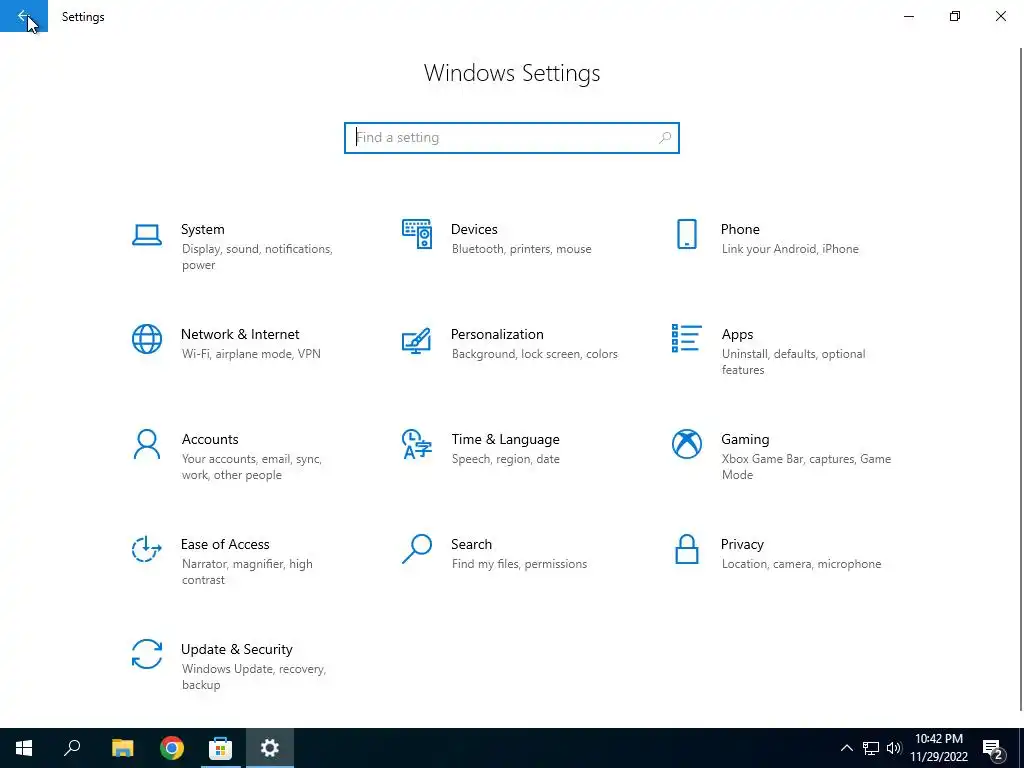Click 'Location, camera, microphone' text
This screenshot has width=1024, height=768.
pyautogui.click(x=801, y=564)
